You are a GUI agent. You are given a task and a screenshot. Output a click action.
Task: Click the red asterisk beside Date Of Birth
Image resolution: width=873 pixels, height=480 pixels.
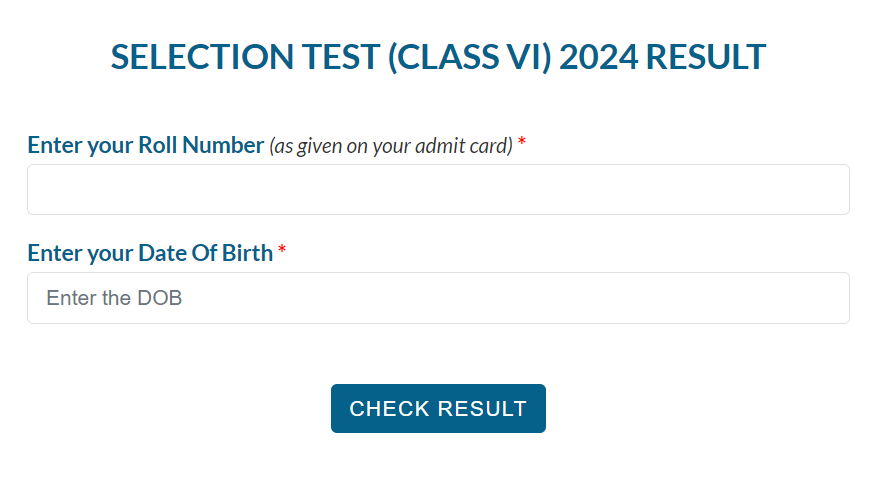(282, 252)
